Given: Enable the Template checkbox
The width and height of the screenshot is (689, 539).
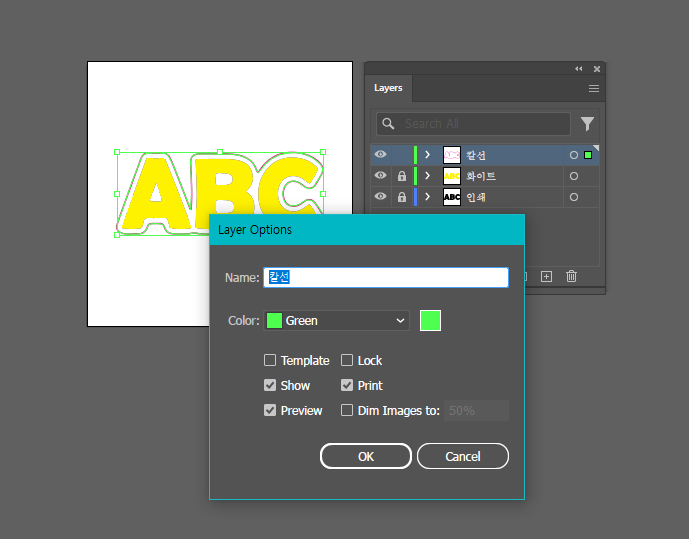Looking at the screenshot, I should coord(270,360).
